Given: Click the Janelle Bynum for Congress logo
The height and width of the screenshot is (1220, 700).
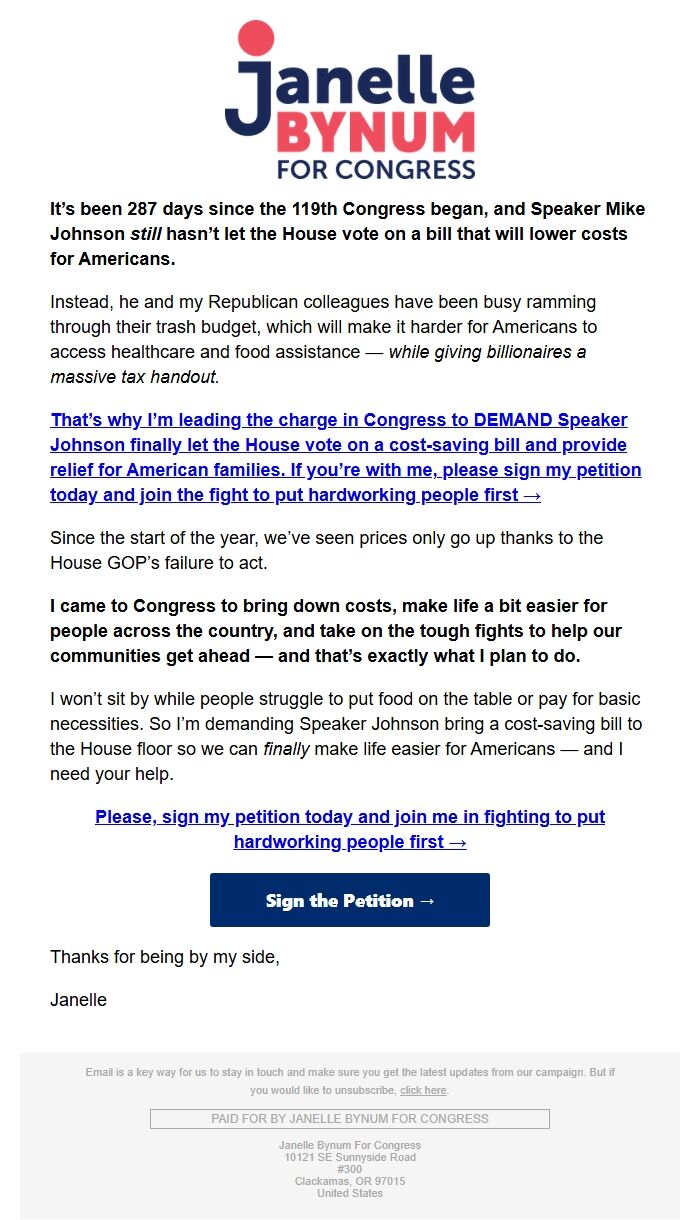Looking at the screenshot, I should point(350,100).
